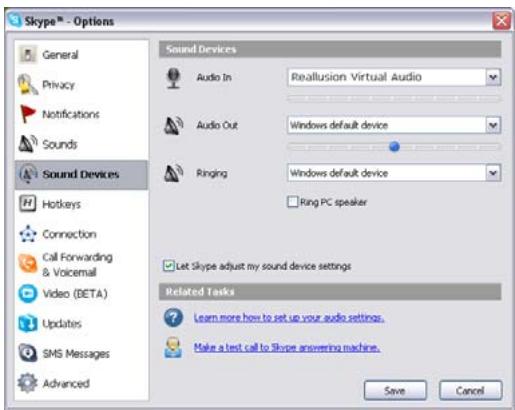Open Call Forwarding & Voicemail settings
Viewport: 515px width, 410px height.
81,264
